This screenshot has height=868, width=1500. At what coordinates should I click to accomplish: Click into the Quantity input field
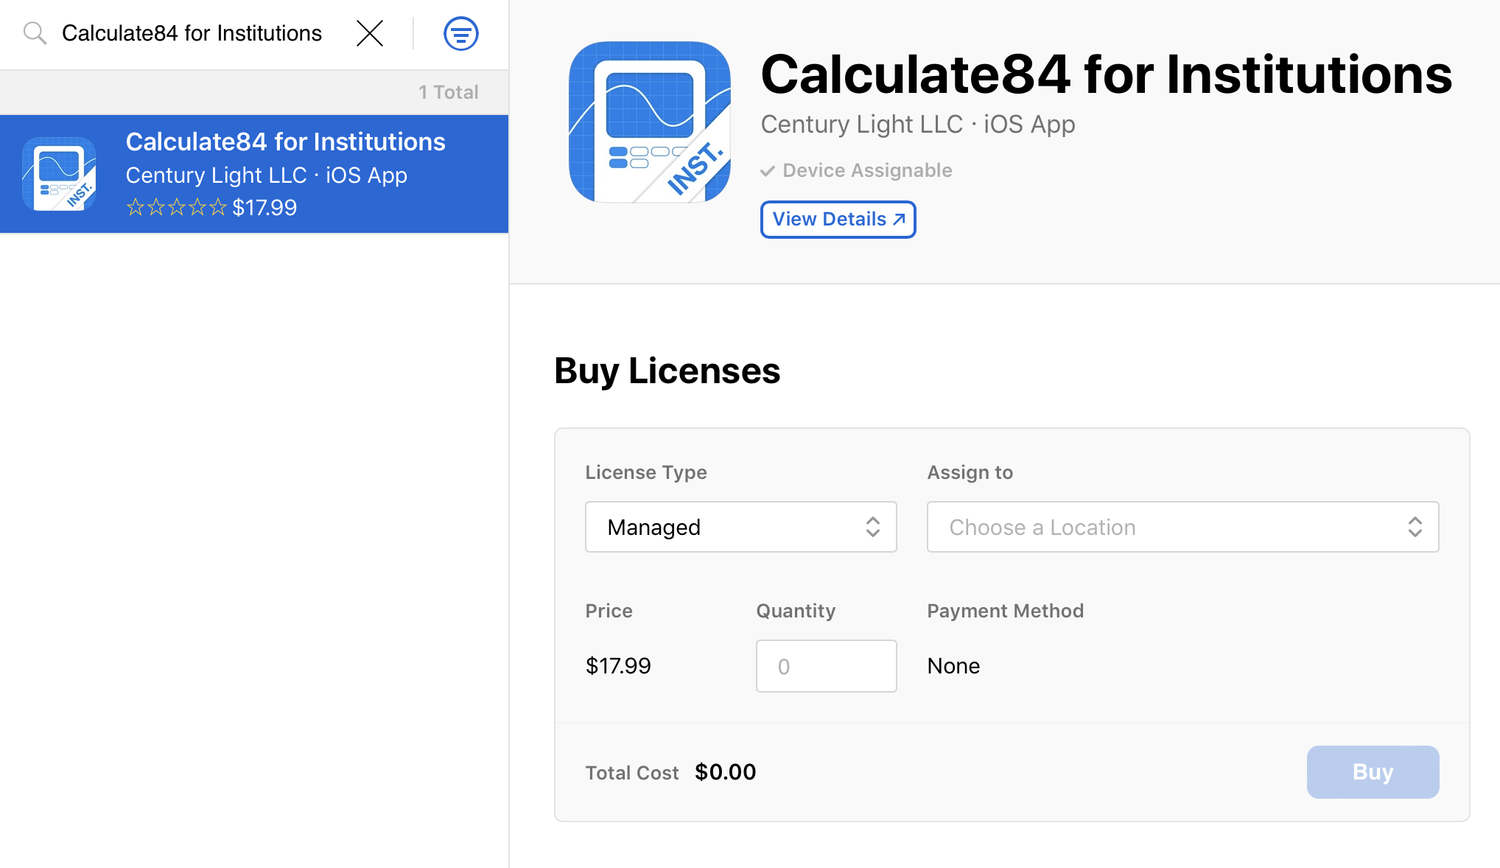826,666
